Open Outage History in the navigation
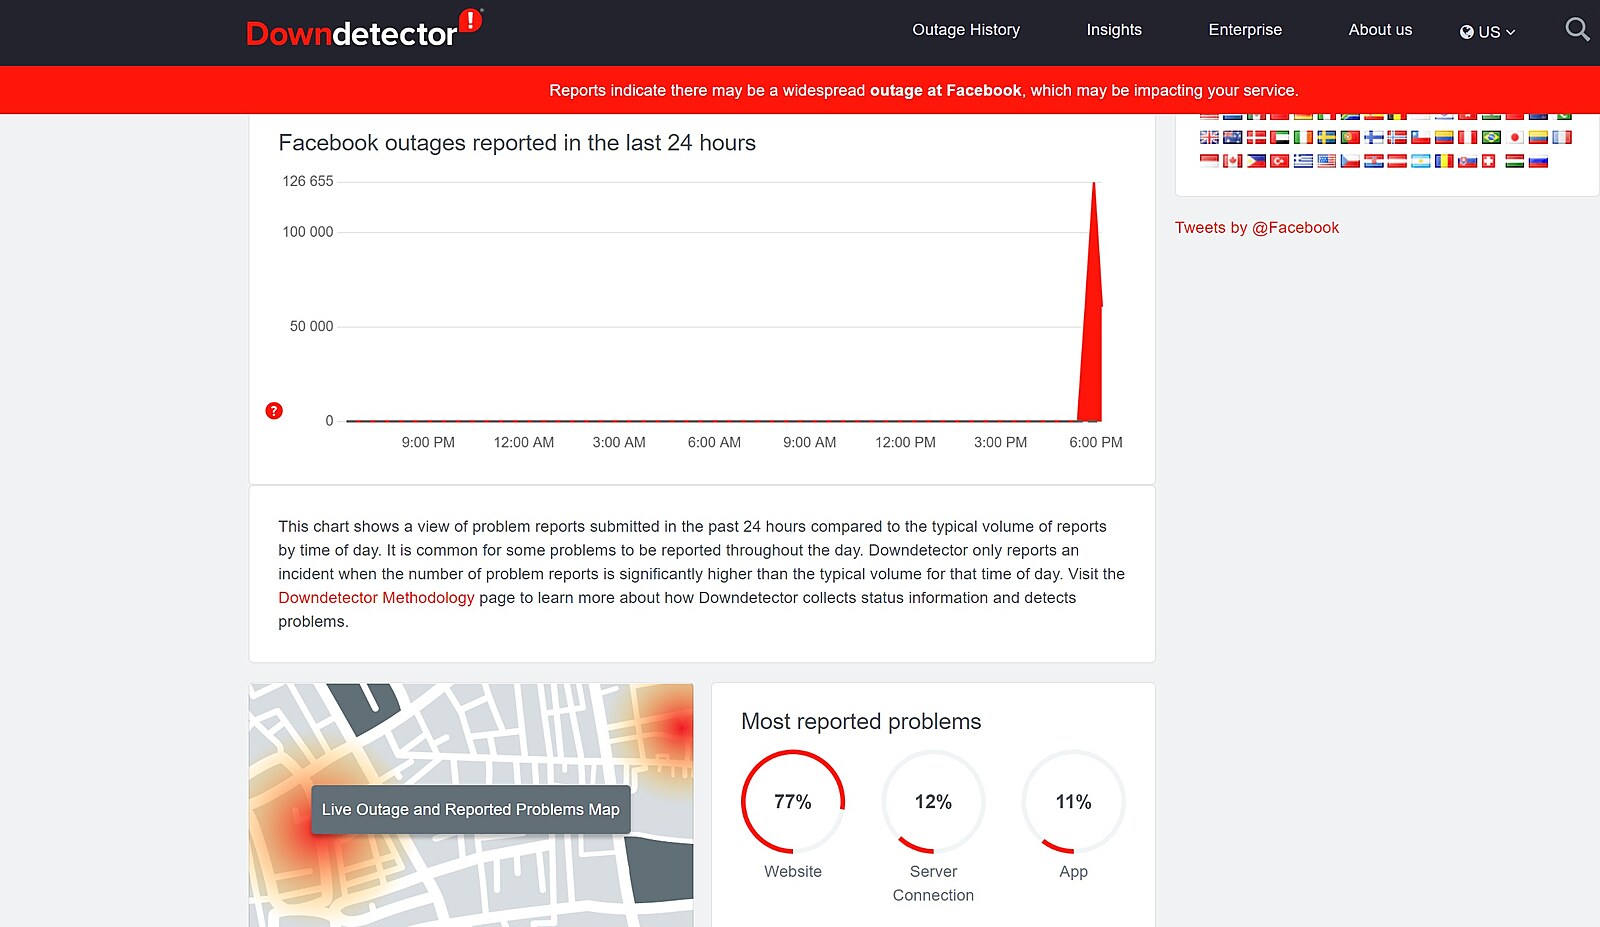The image size is (1600, 927). [965, 30]
